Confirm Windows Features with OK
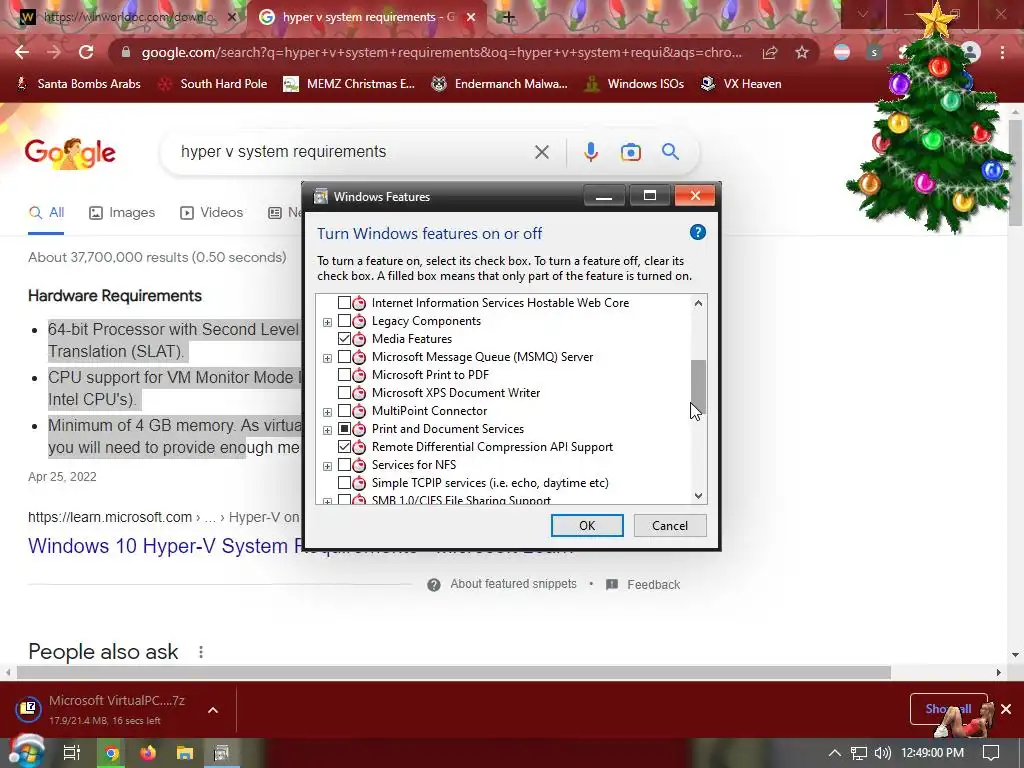Image resolution: width=1024 pixels, height=768 pixels. 587,526
